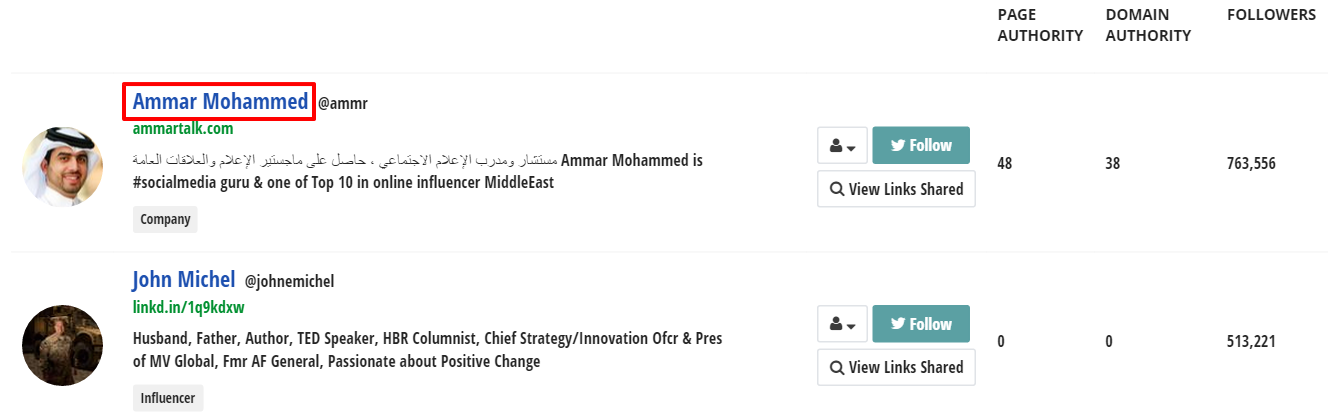Open Ammar Mohammed's profile name link
1328x420 pixels.
220,102
